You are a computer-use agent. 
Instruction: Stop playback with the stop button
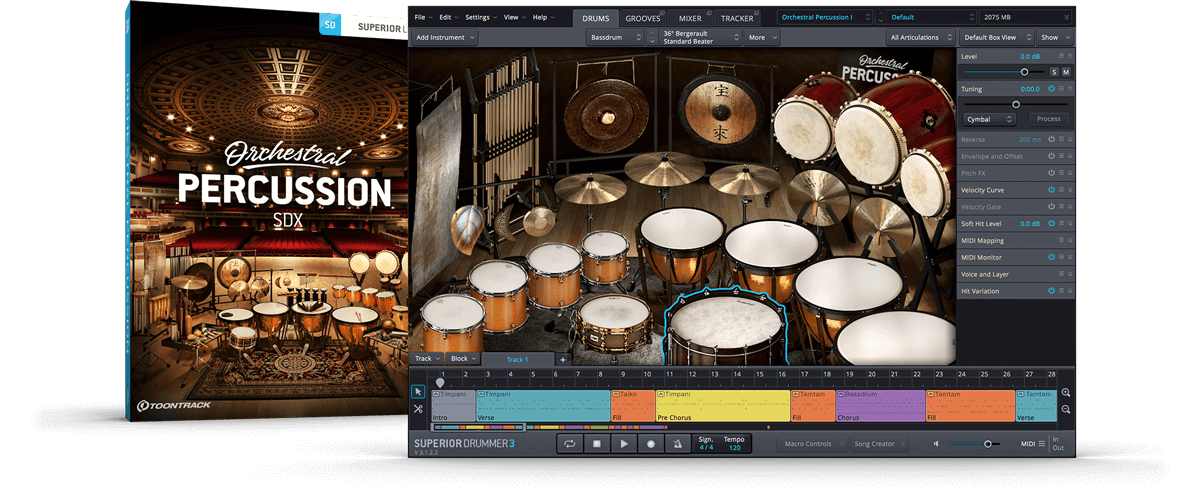[597, 443]
